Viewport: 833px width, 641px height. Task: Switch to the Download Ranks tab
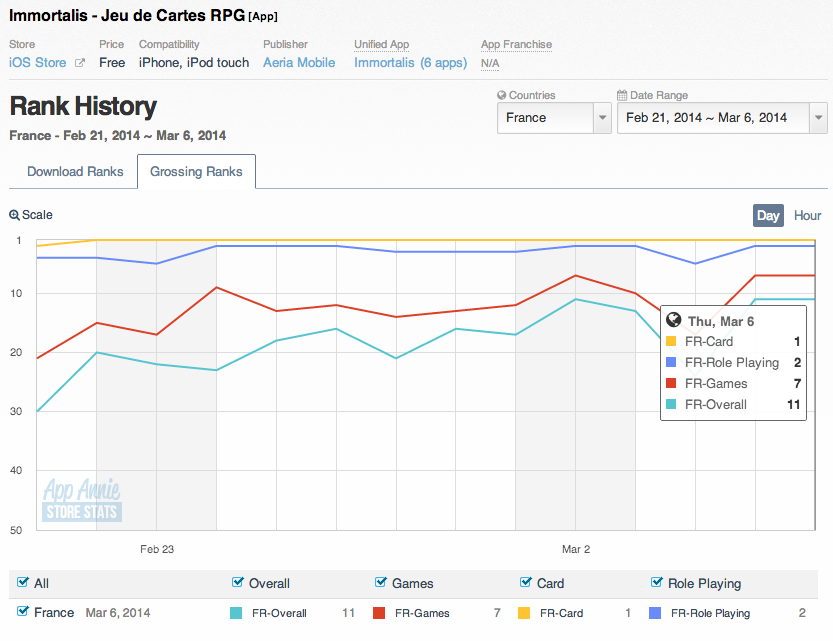75,172
